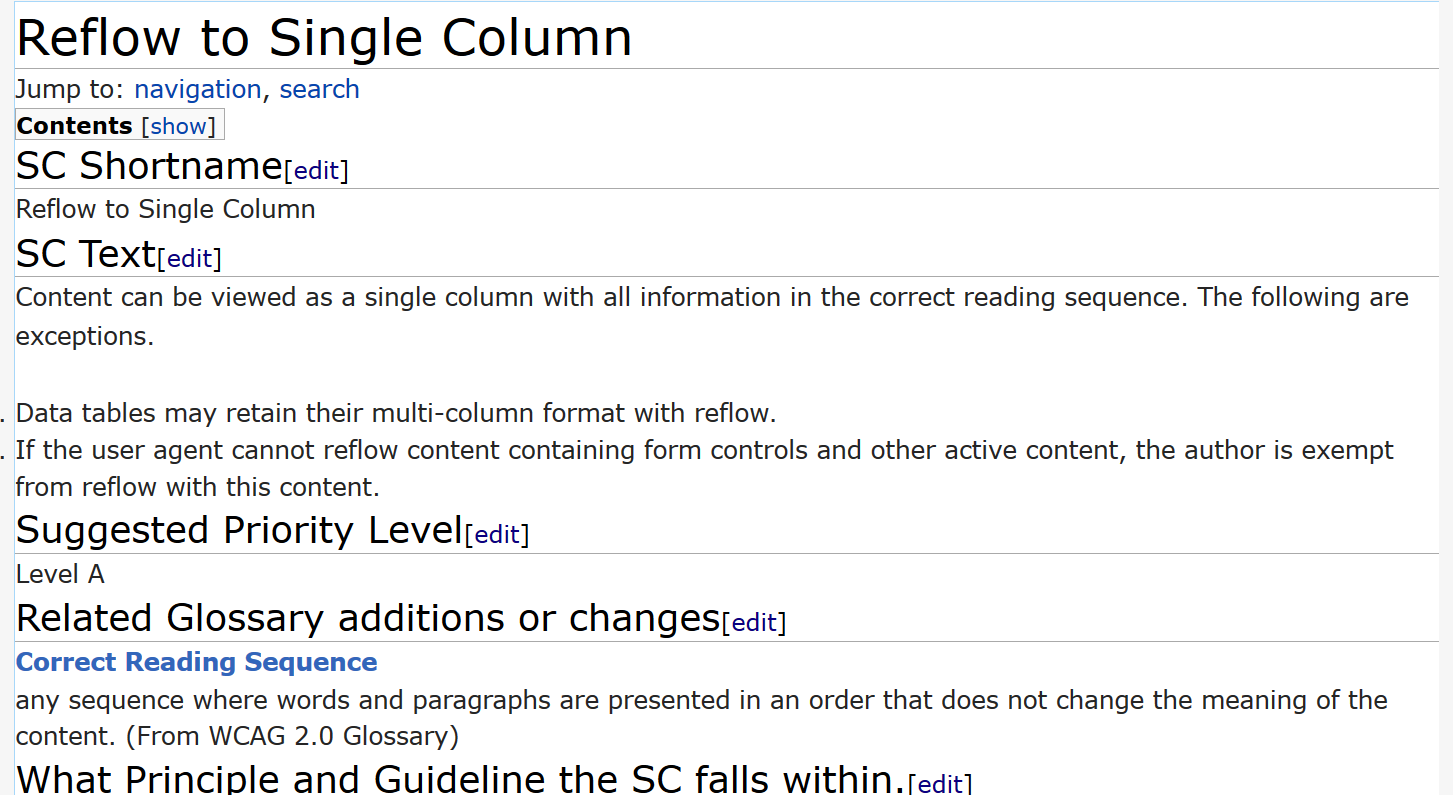The width and height of the screenshot is (1453, 795).
Task: Click the large page title heading
Action: [x=324, y=38]
